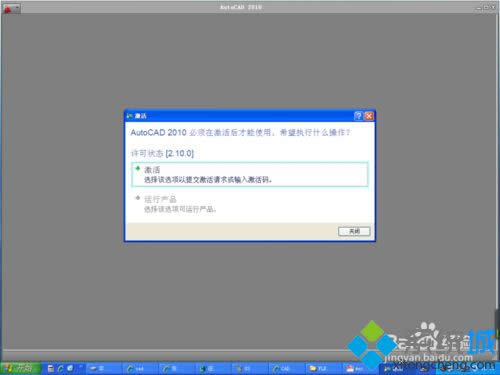Open the Windows Start button 开始
Screen dimensions: 500x375
[21, 368]
